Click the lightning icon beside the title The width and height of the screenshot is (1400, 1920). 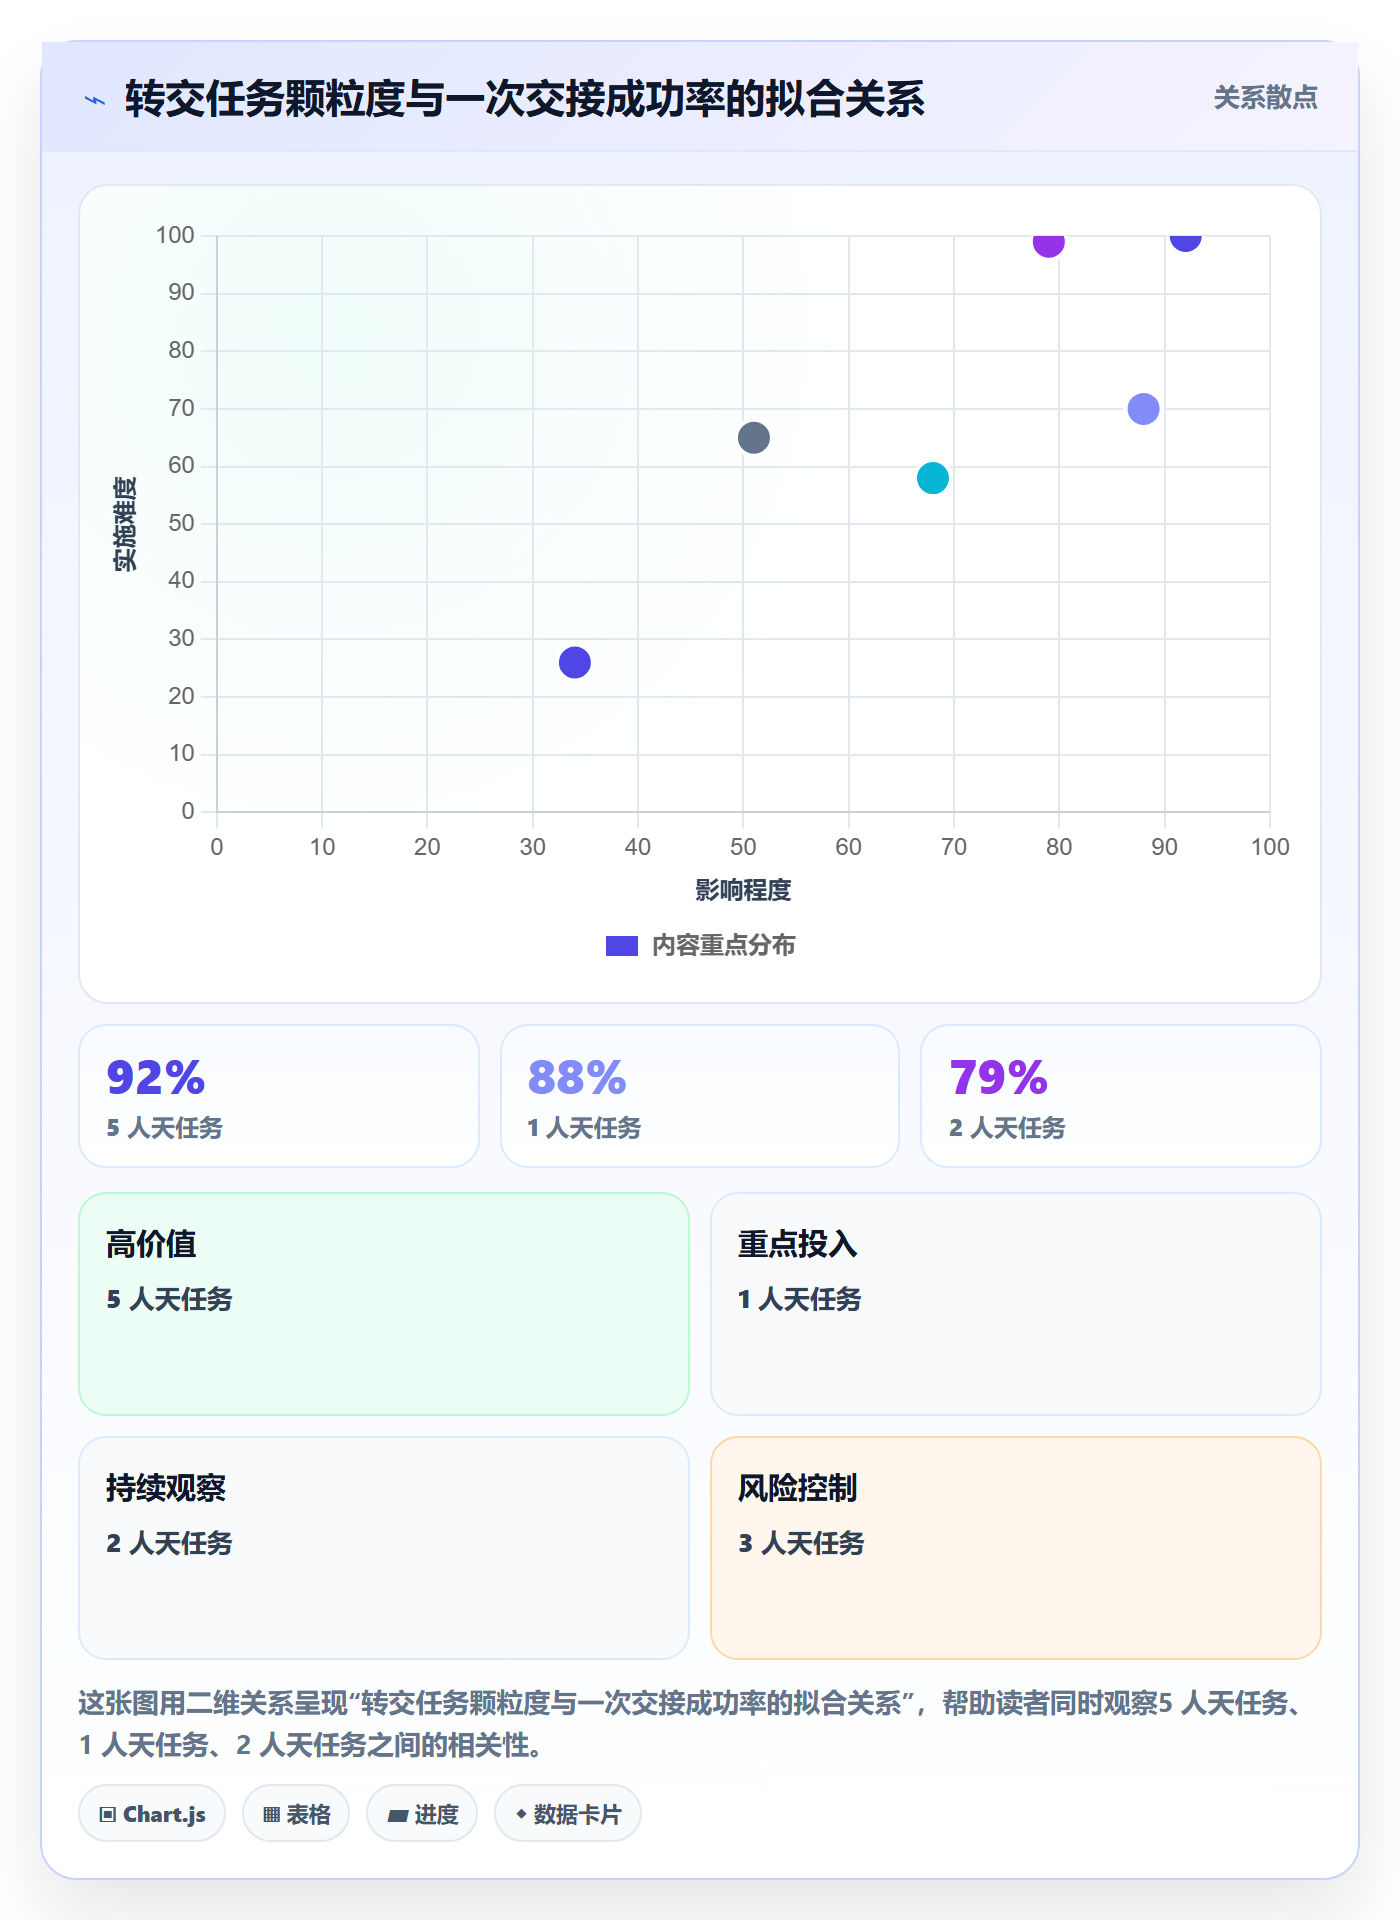tap(95, 100)
